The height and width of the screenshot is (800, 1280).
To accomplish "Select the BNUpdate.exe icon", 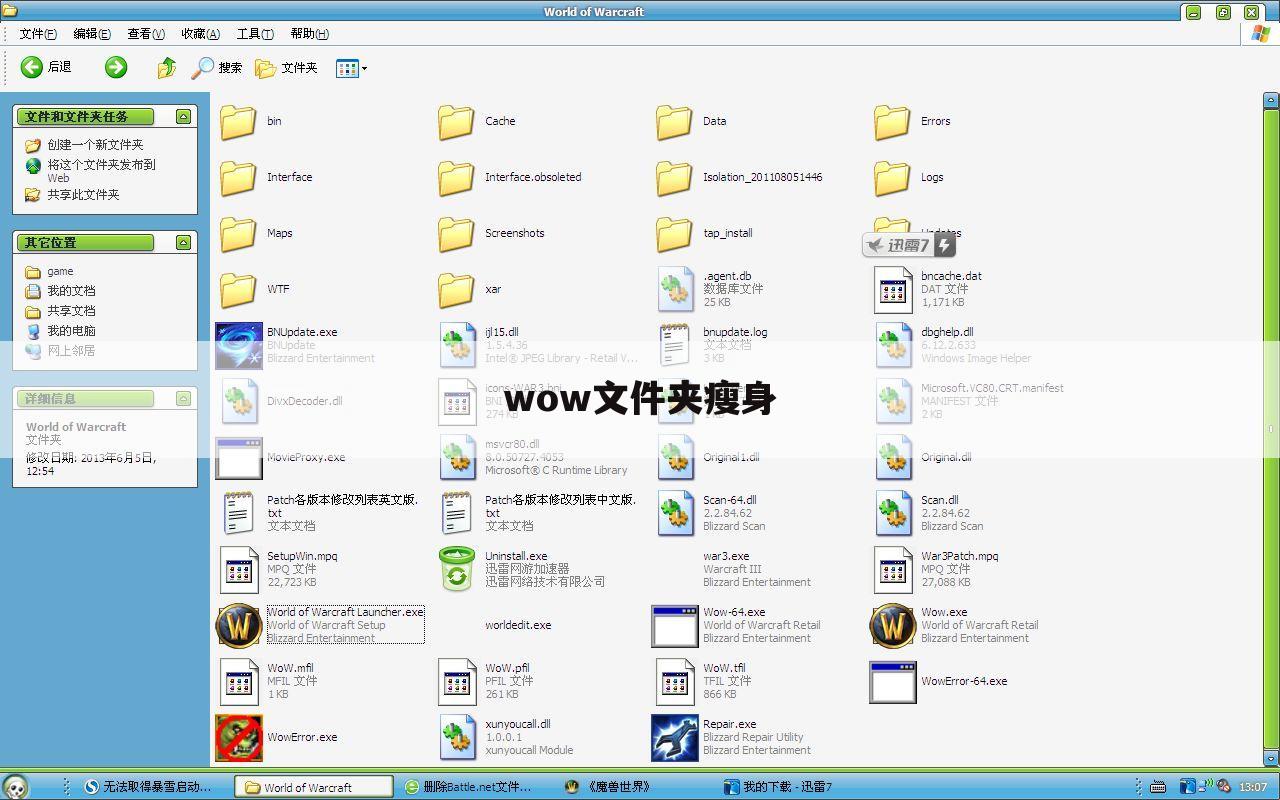I will coord(238,345).
